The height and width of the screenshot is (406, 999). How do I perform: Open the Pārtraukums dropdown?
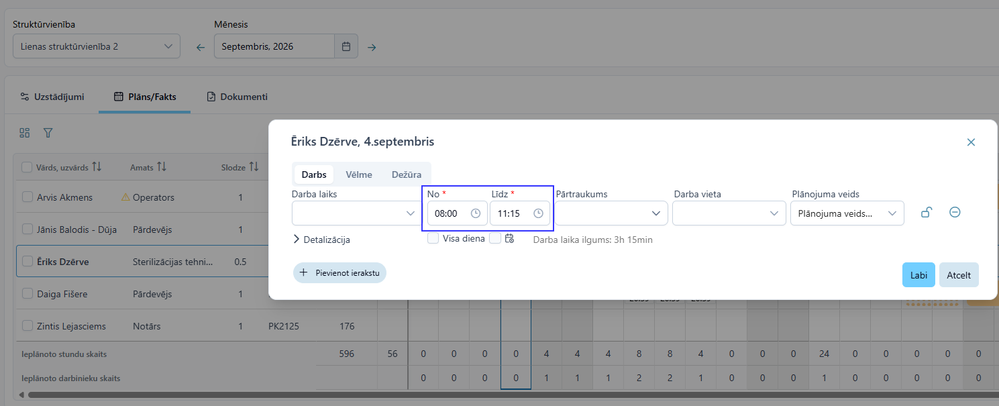coord(611,214)
